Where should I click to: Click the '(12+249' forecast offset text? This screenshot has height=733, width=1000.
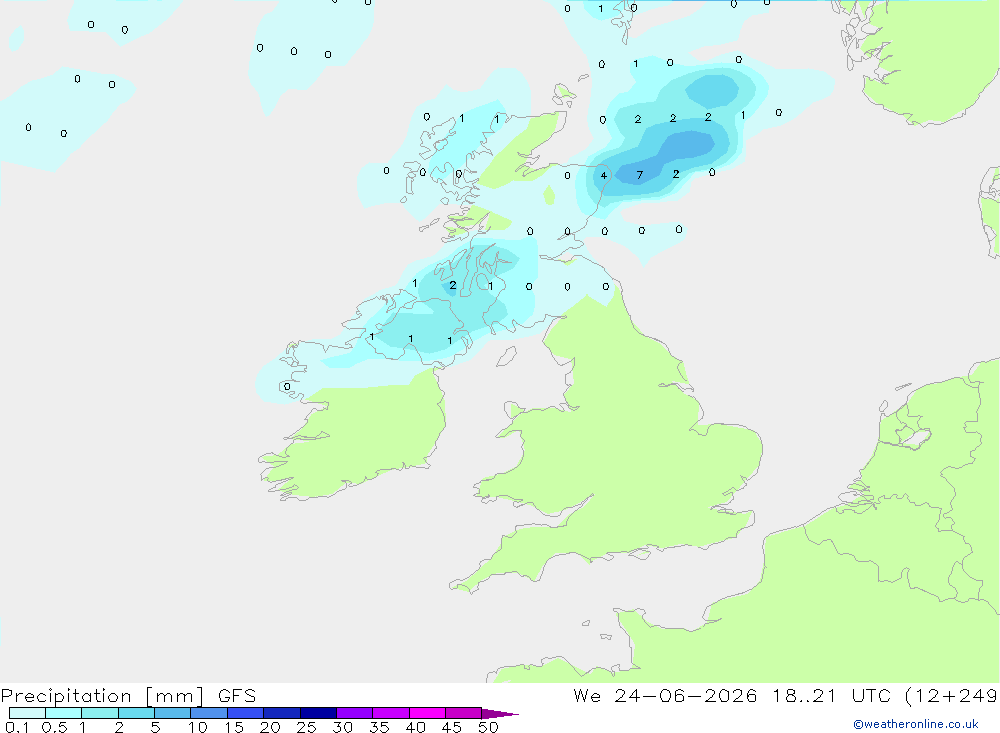pyautogui.click(x=952, y=696)
